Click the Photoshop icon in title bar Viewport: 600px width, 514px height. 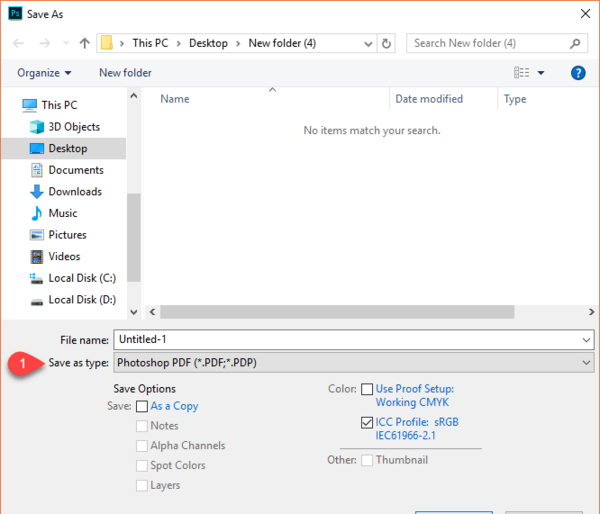(15, 14)
